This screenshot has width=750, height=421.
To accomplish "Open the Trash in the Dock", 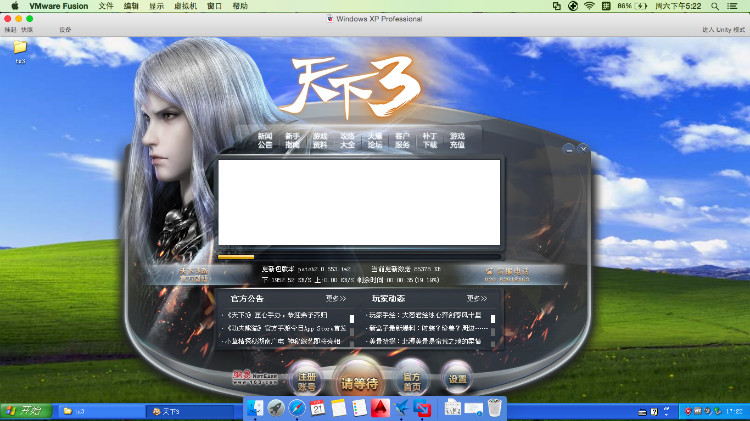I will pyautogui.click(x=495, y=408).
